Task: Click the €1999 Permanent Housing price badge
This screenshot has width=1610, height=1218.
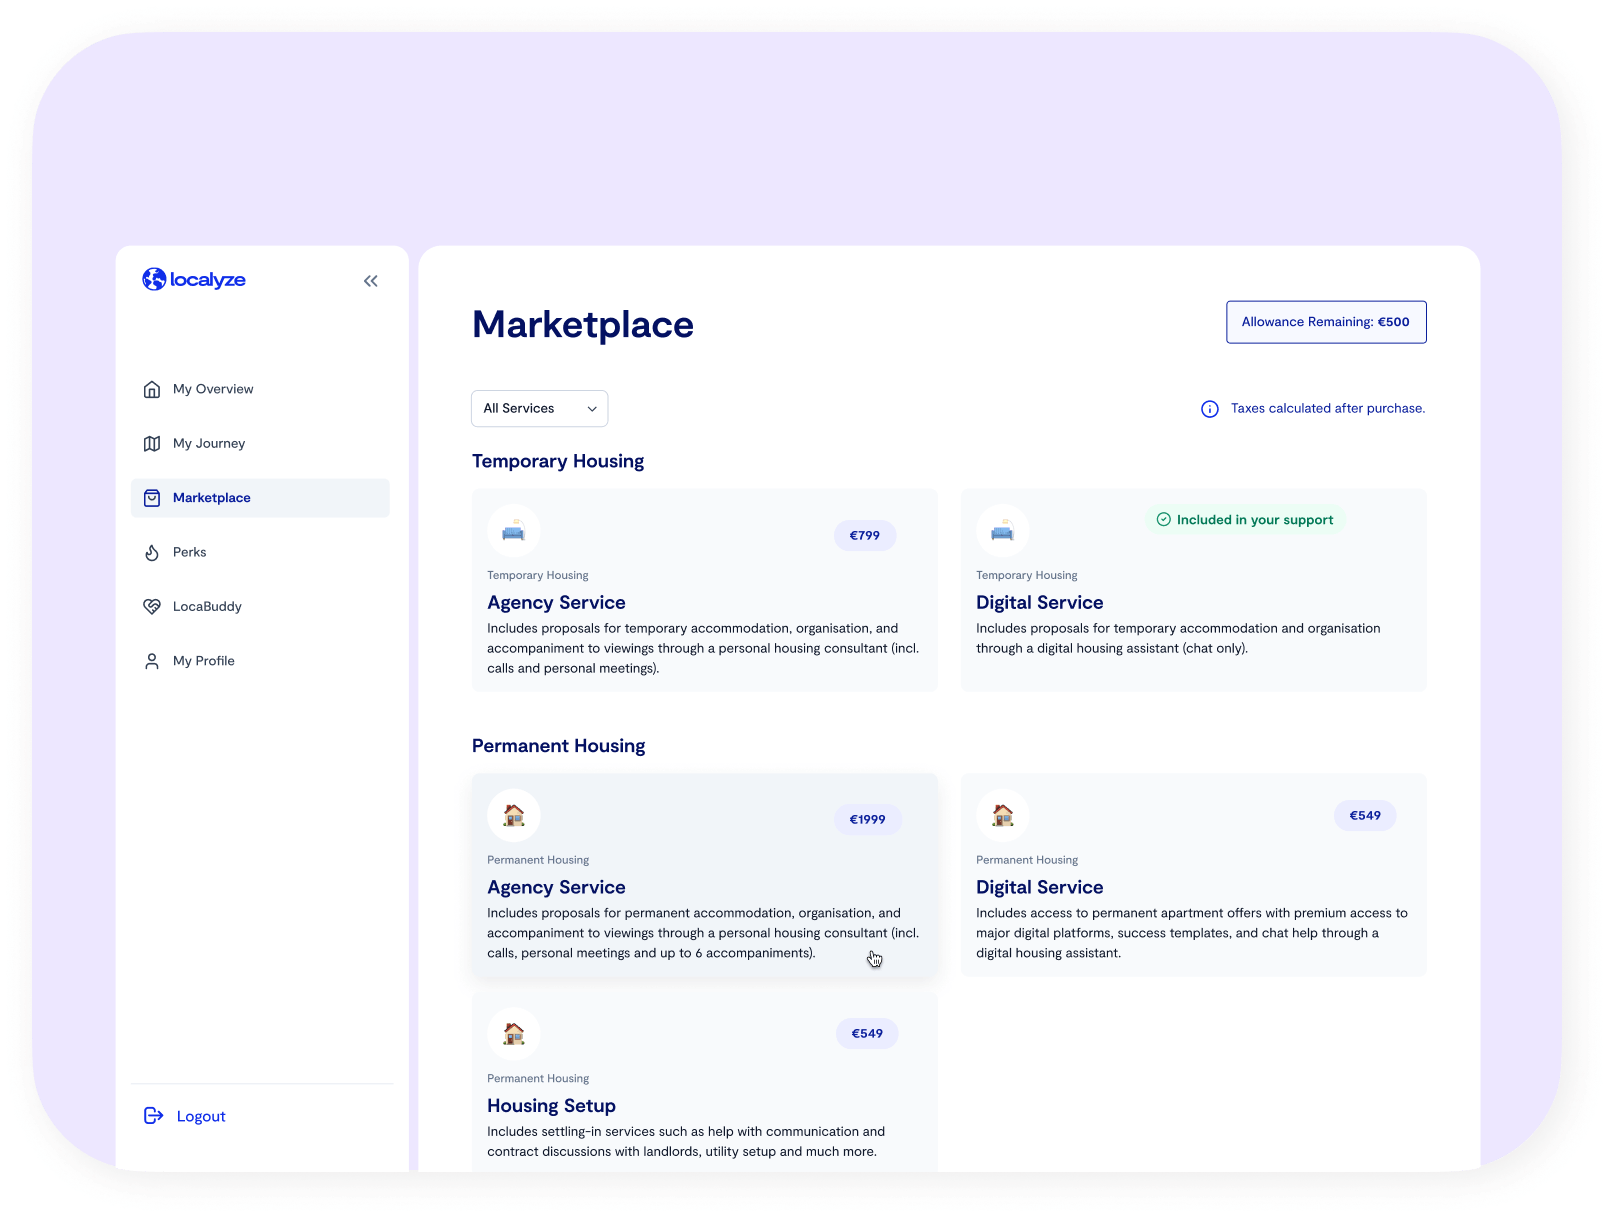Action: pyautogui.click(x=867, y=820)
